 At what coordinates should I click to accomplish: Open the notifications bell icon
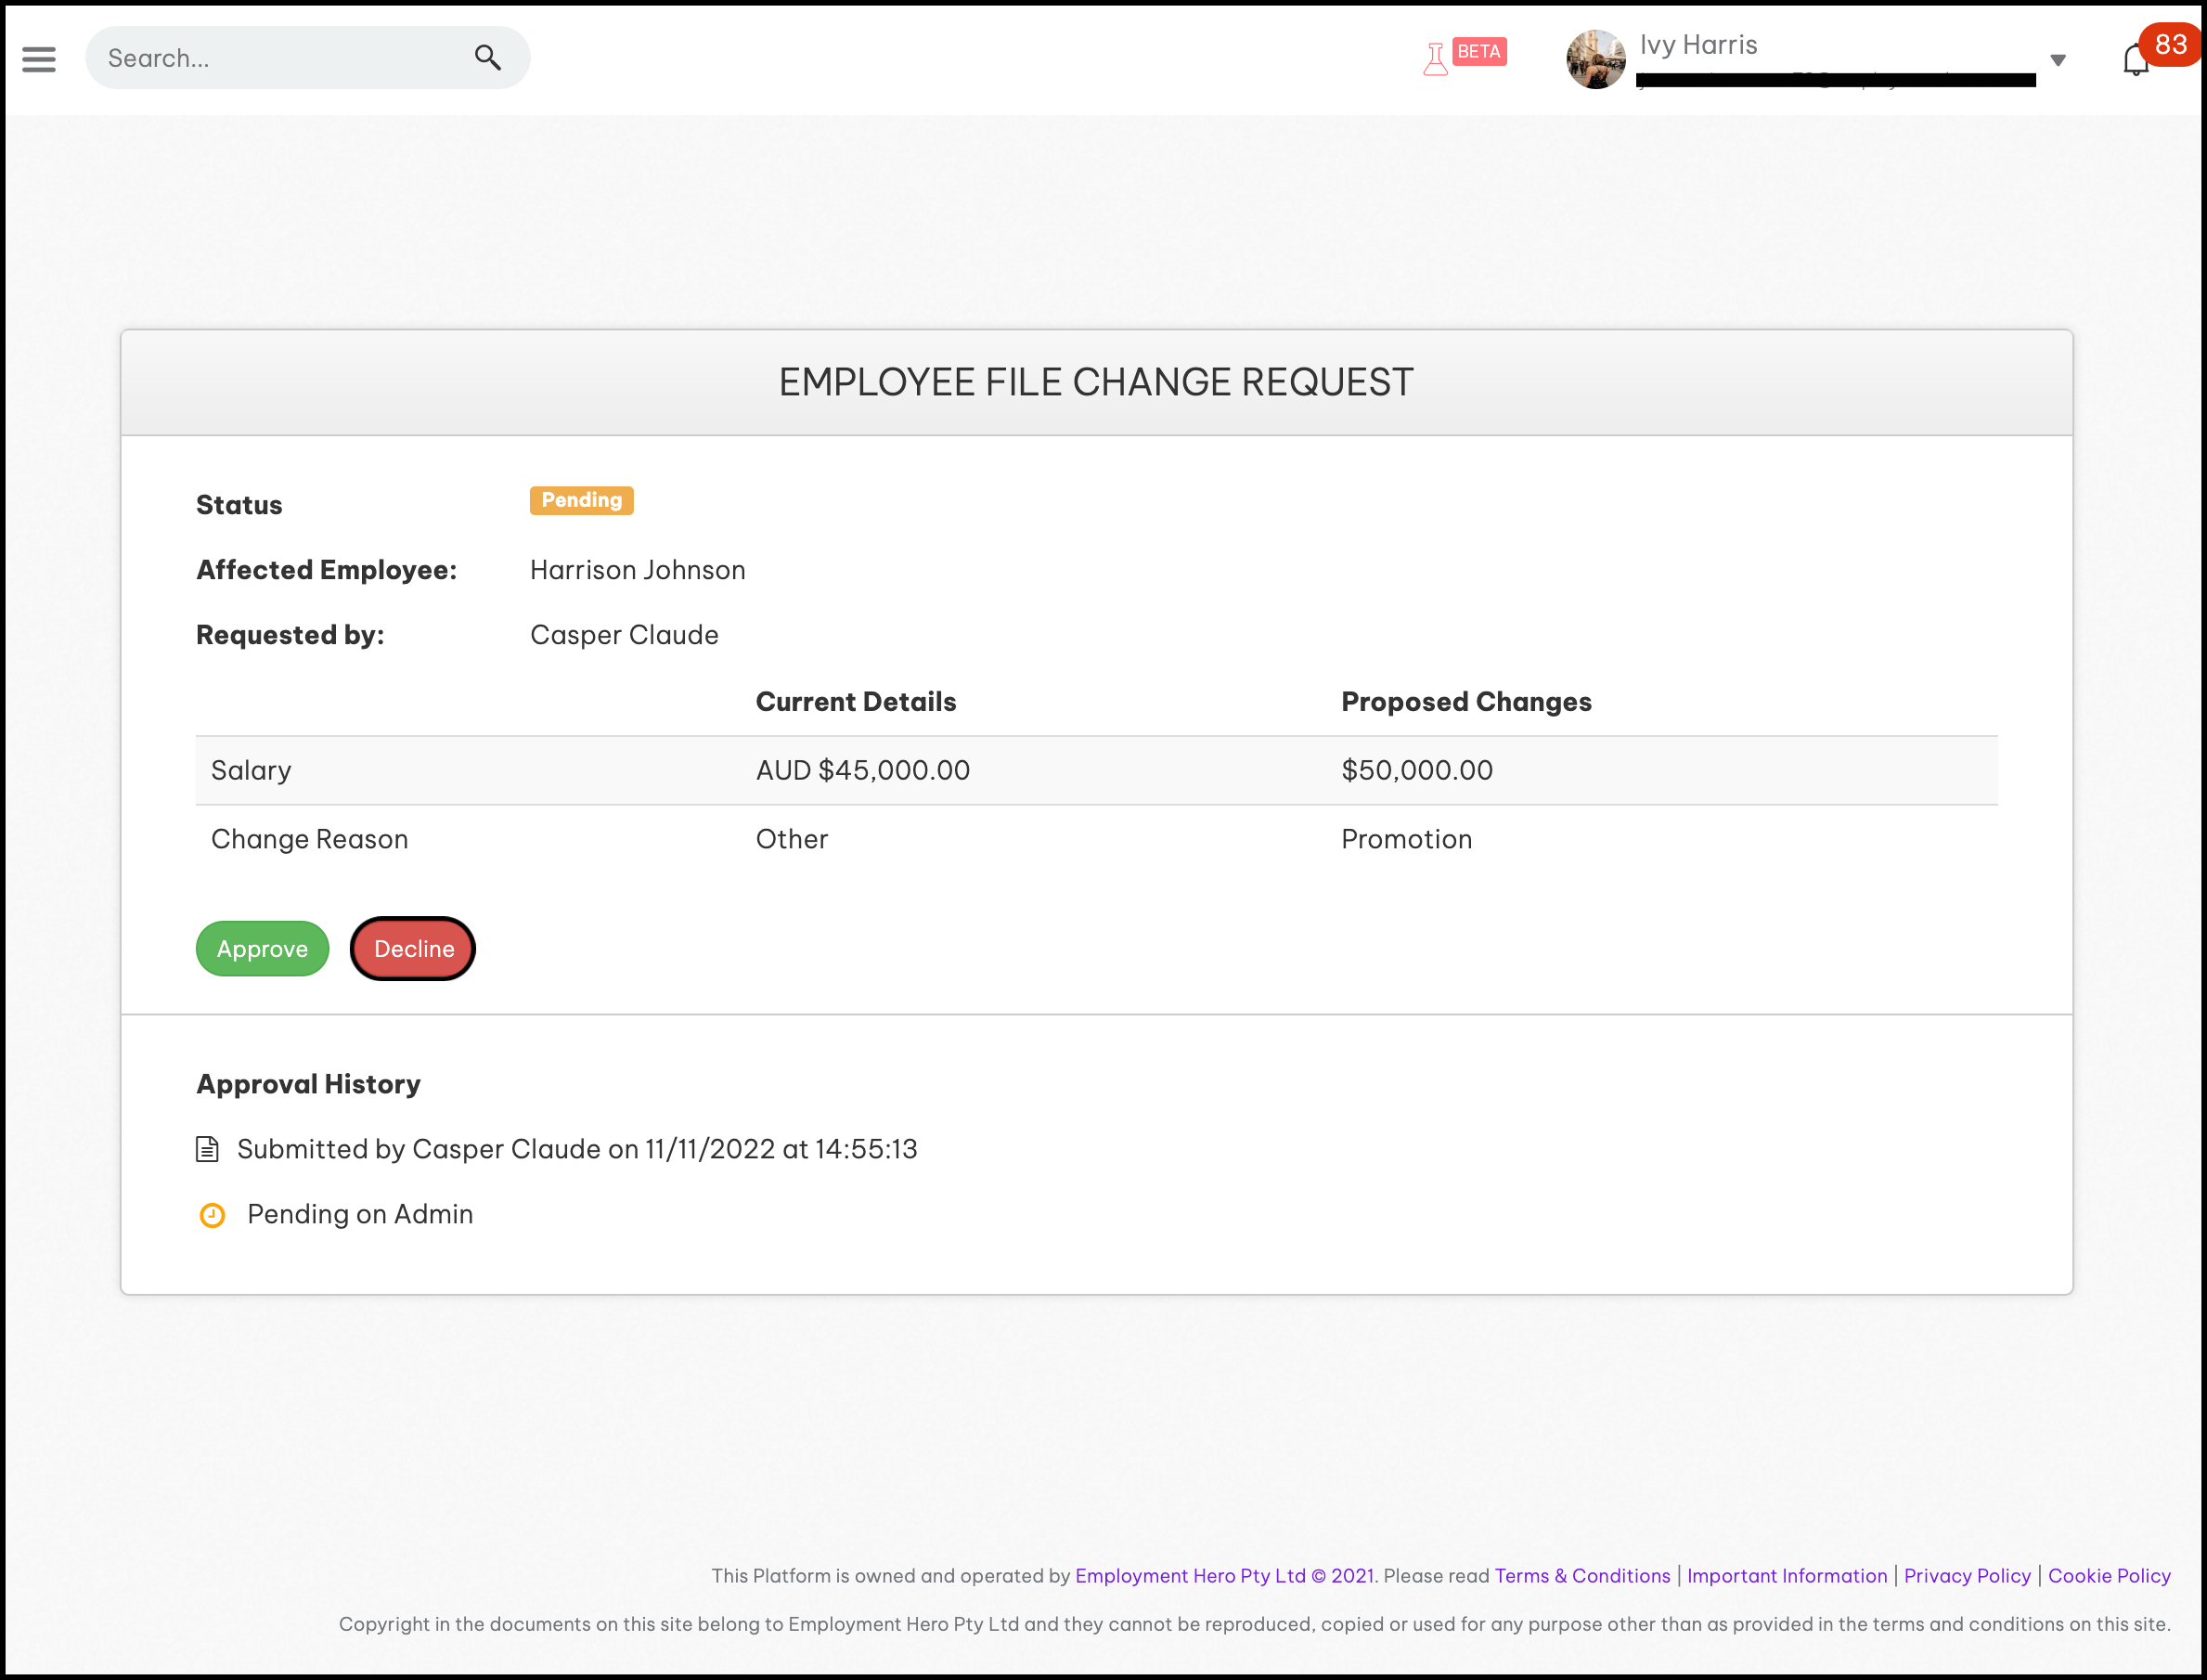(x=2134, y=62)
